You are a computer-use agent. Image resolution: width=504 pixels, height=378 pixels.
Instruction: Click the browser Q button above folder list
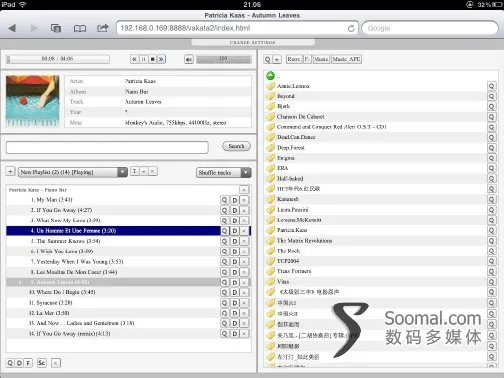(267, 59)
